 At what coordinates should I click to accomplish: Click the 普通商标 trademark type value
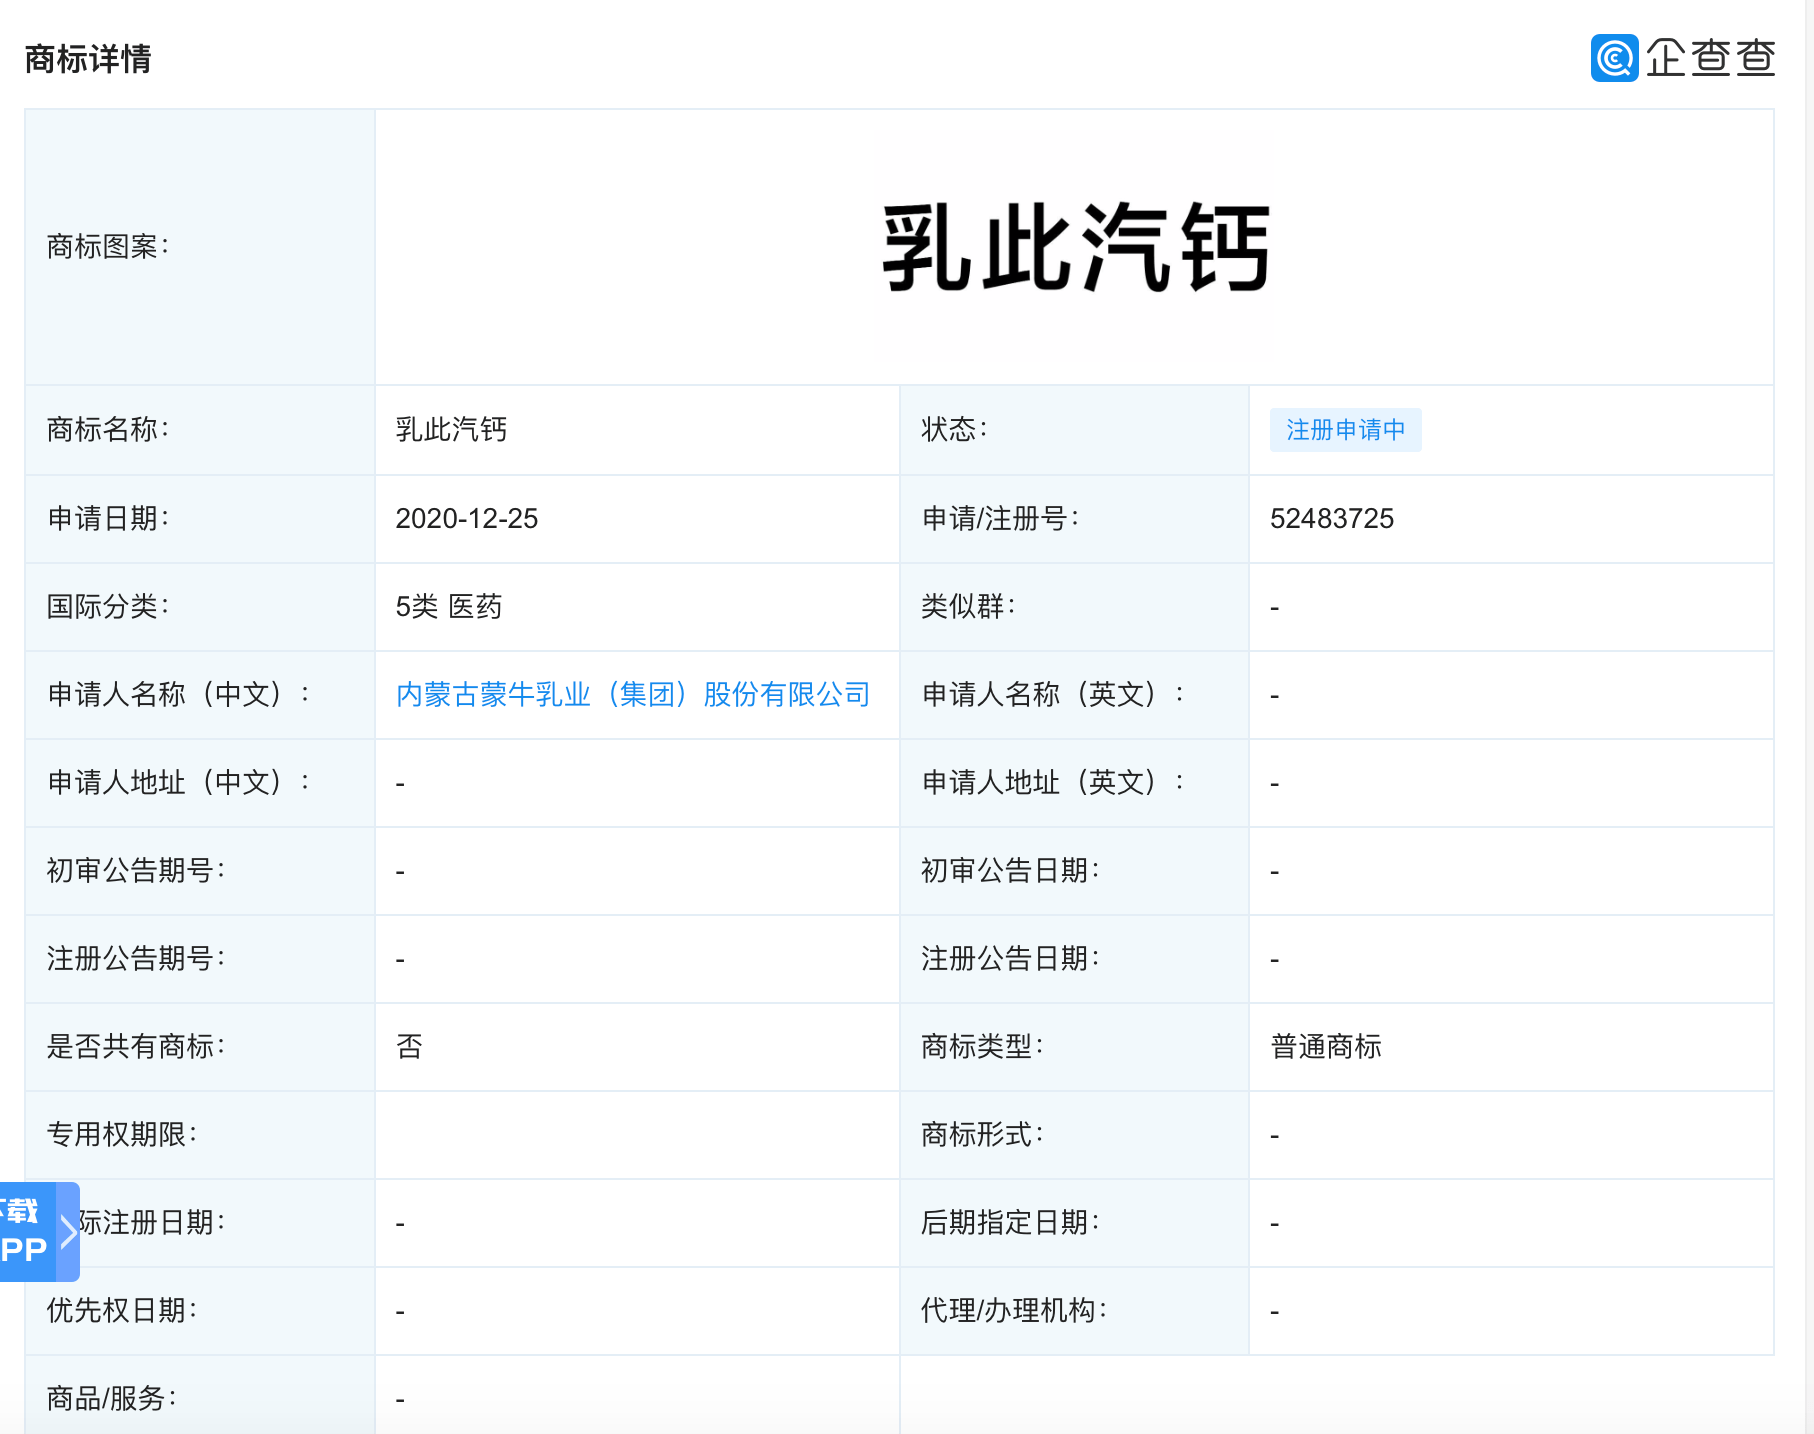pos(1326,1046)
